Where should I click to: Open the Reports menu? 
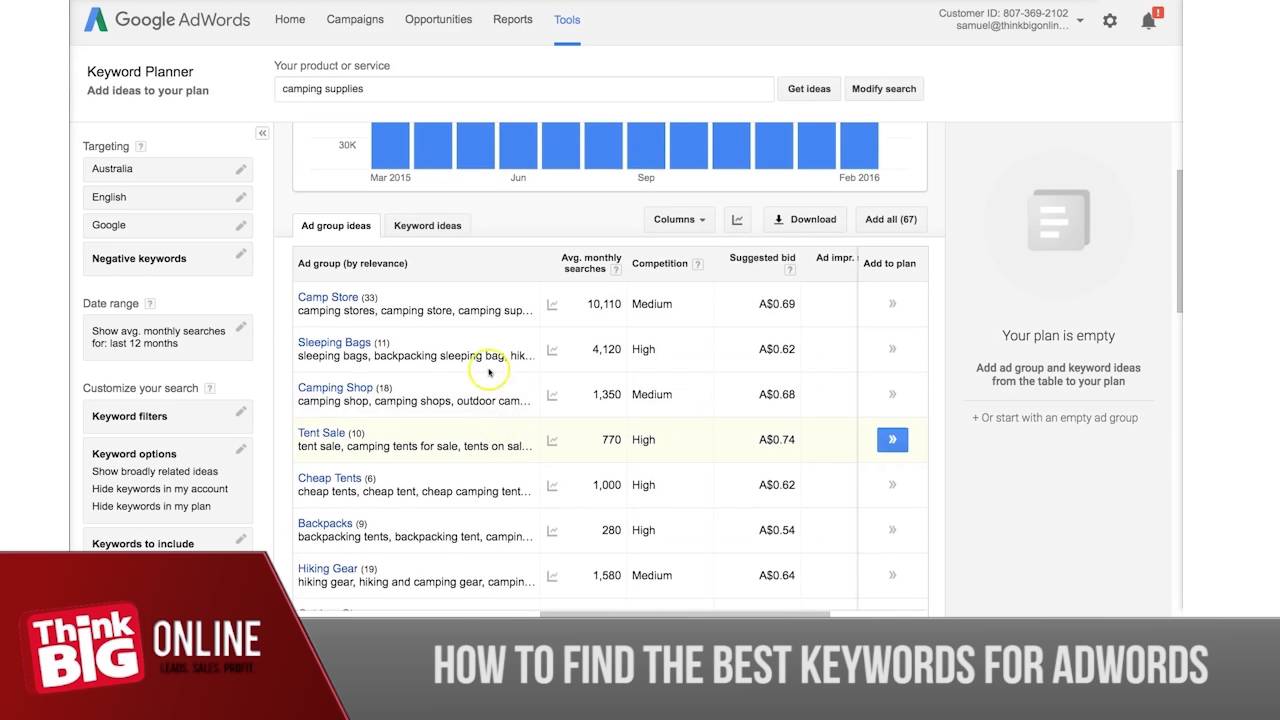(x=513, y=19)
